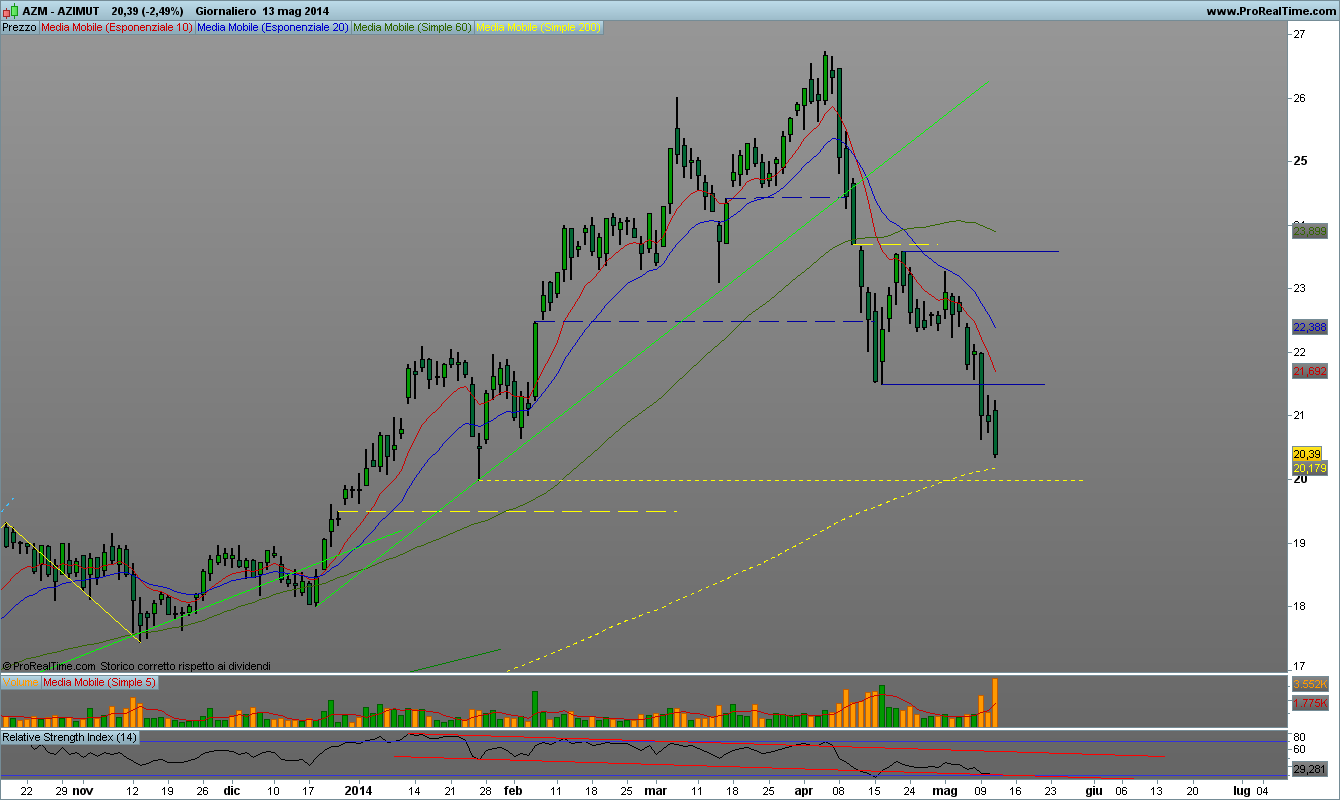Select the 20,39 current price tag
Image resolution: width=1340 pixels, height=800 pixels.
pyautogui.click(x=1309, y=454)
